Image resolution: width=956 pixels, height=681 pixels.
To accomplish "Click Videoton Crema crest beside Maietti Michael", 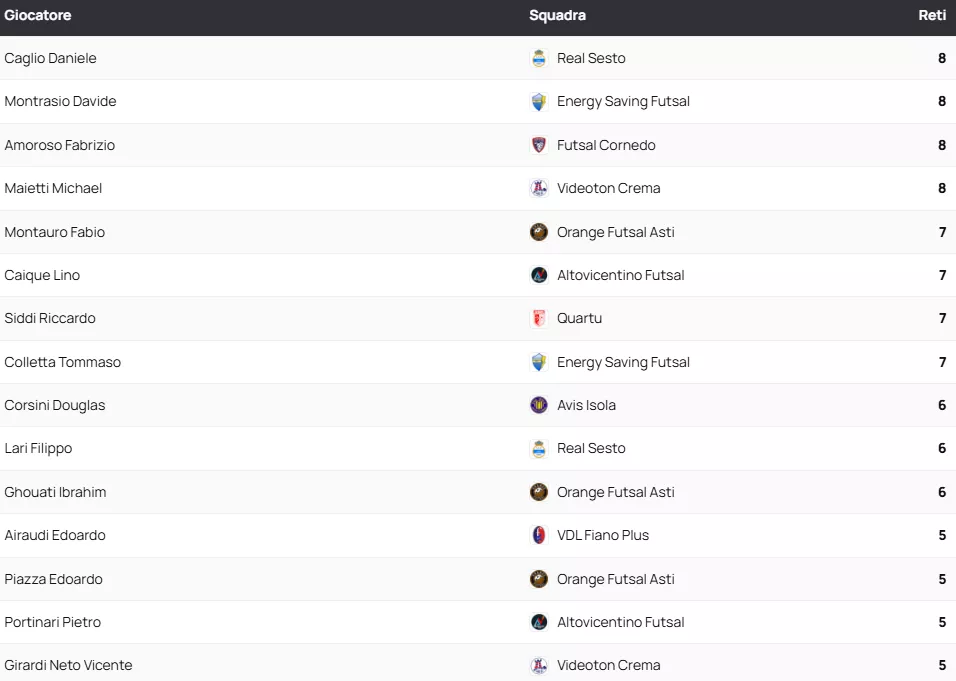I will (539, 188).
